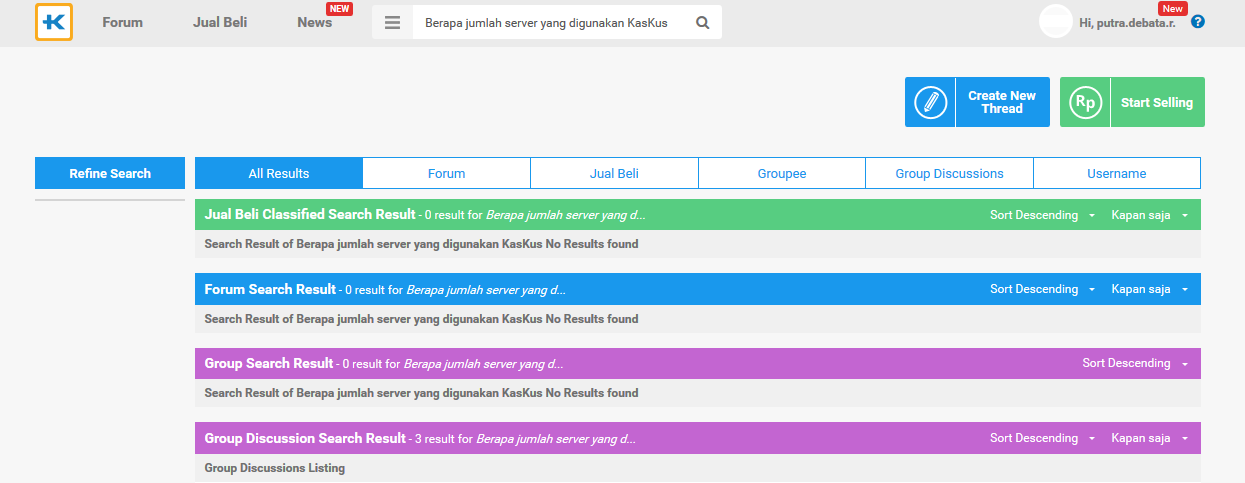Open Sort Descending dropdown in Group Search Result
Image resolution: width=1245 pixels, height=483 pixels.
click(1135, 363)
